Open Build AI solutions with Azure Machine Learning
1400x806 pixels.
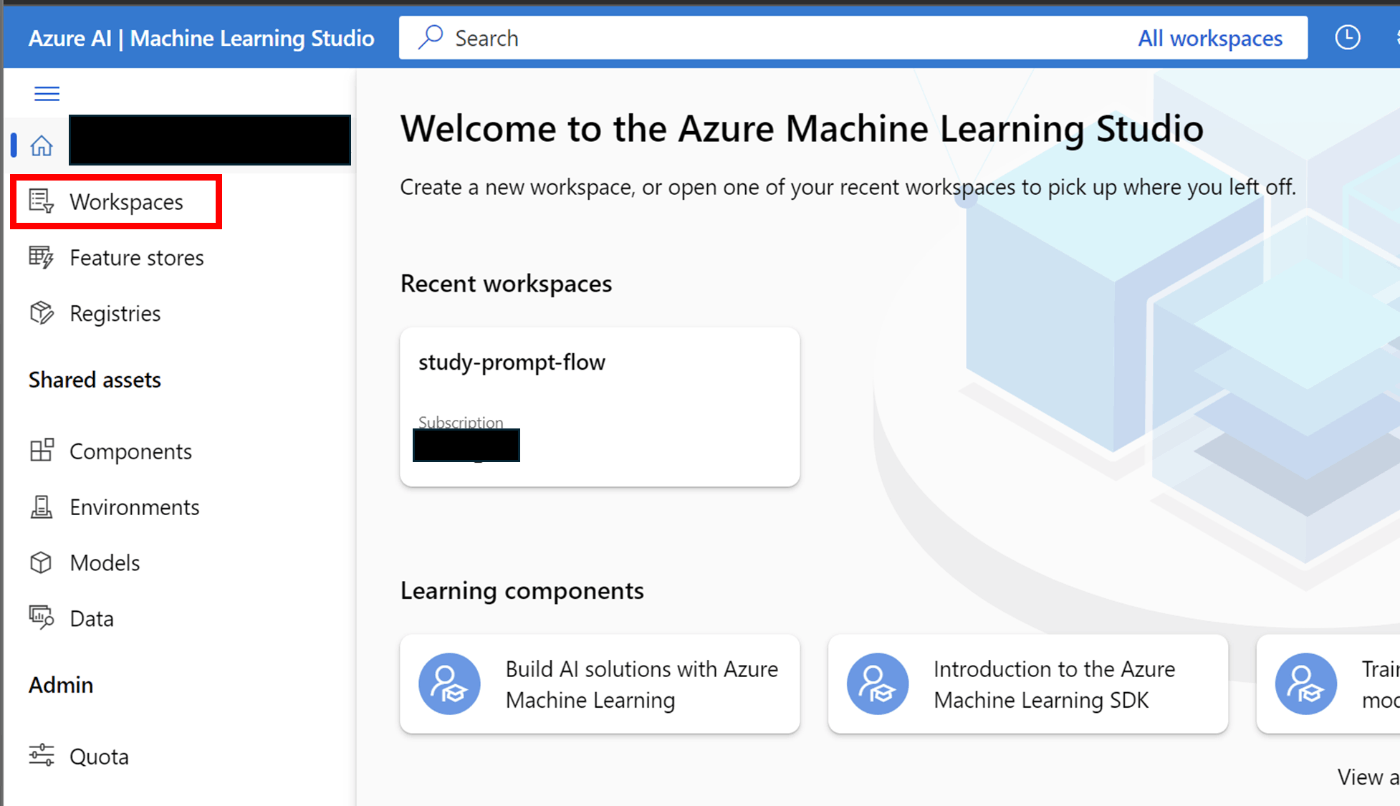click(x=600, y=684)
